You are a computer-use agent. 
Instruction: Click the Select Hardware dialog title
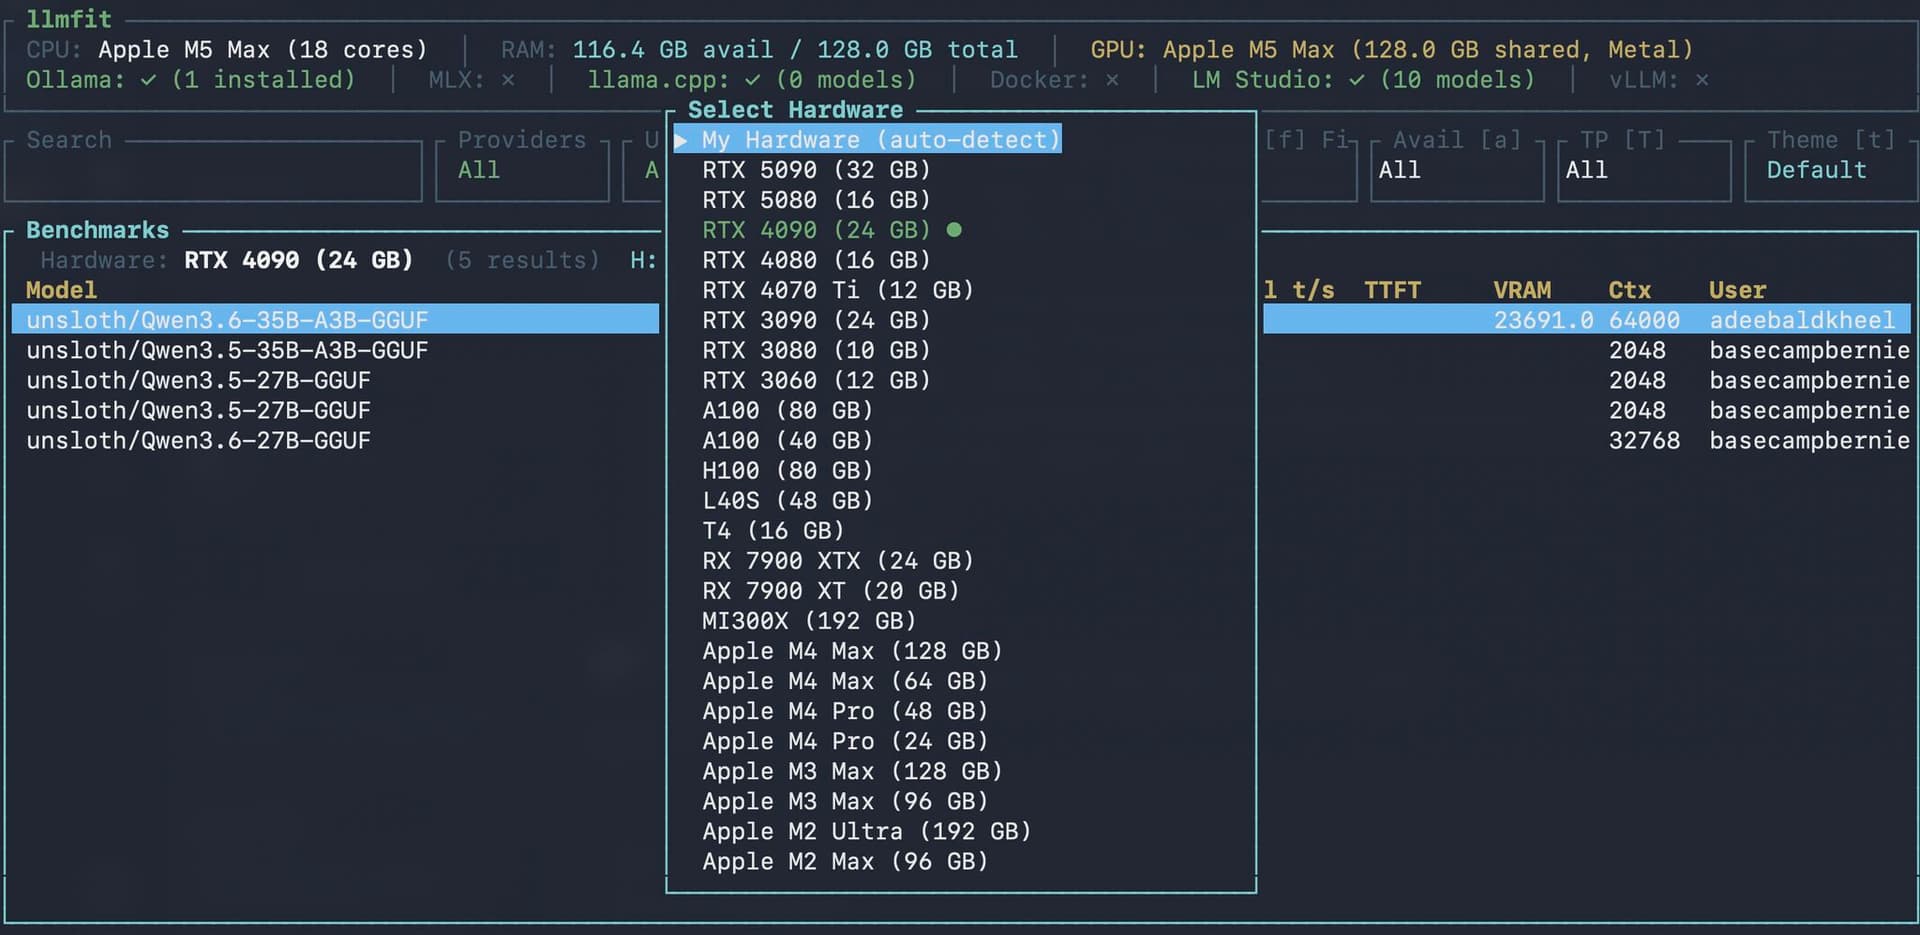pos(795,110)
